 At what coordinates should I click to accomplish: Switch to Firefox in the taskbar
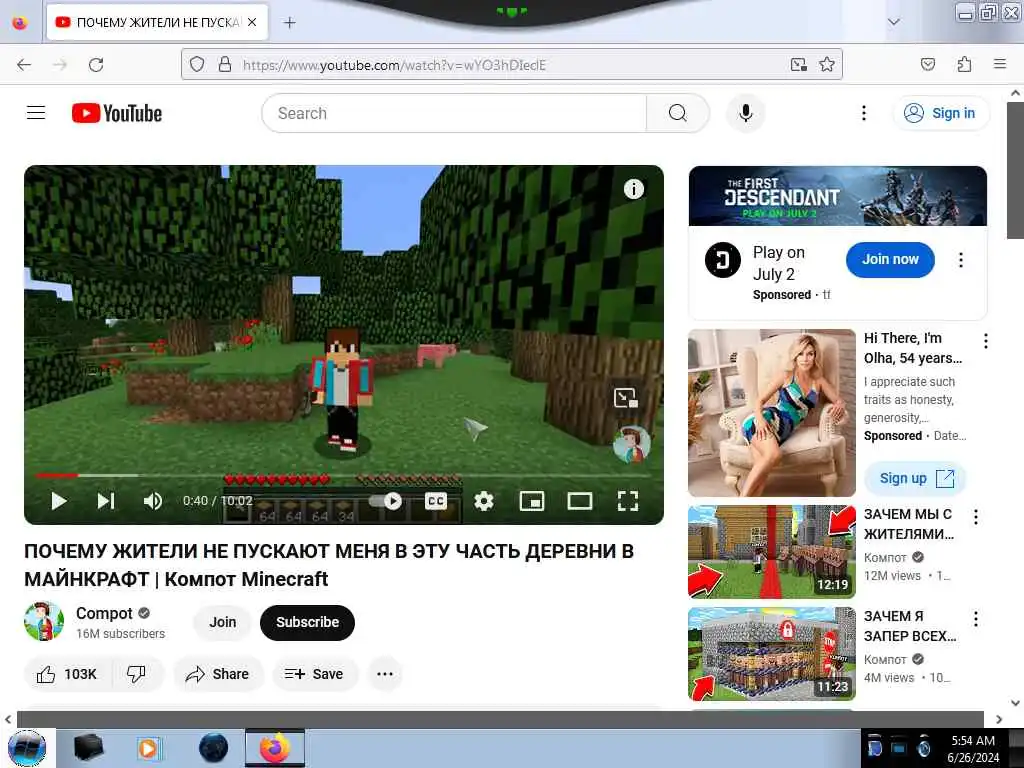275,748
